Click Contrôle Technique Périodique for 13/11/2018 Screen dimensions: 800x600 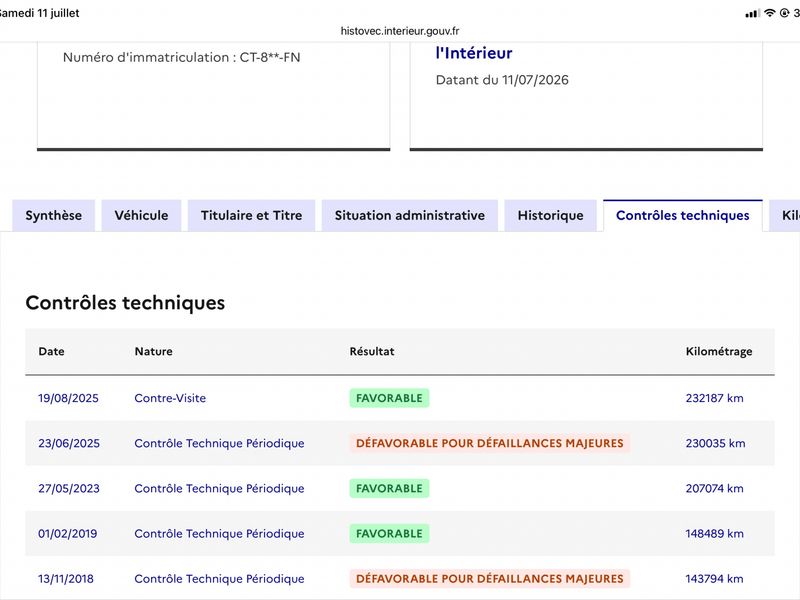point(219,579)
